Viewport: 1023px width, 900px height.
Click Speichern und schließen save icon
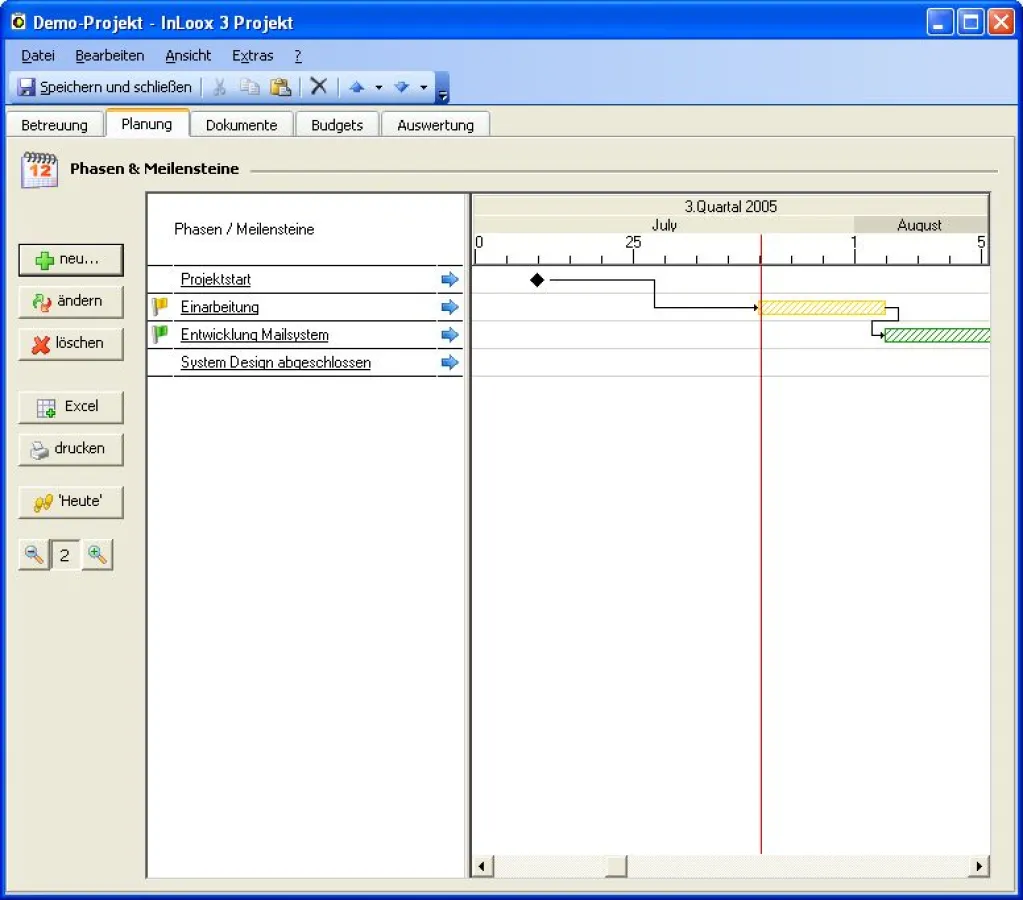[x=27, y=87]
